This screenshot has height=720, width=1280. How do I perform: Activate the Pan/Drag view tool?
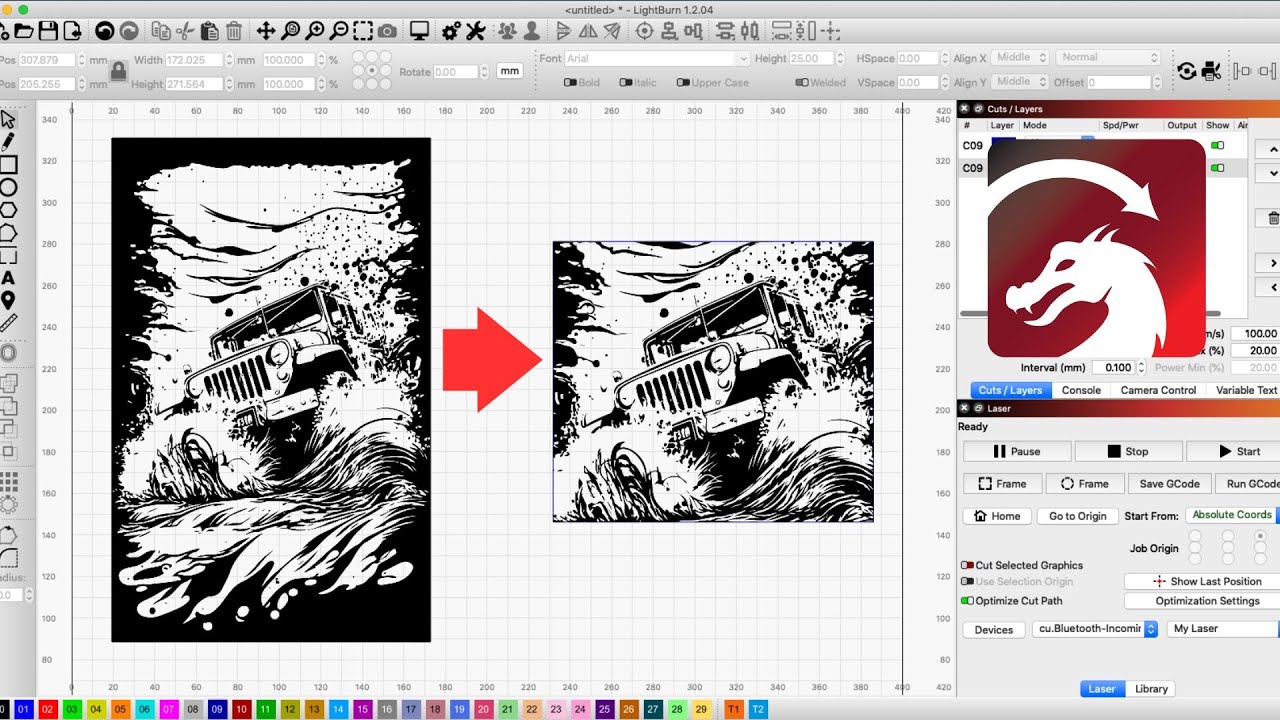coord(266,31)
